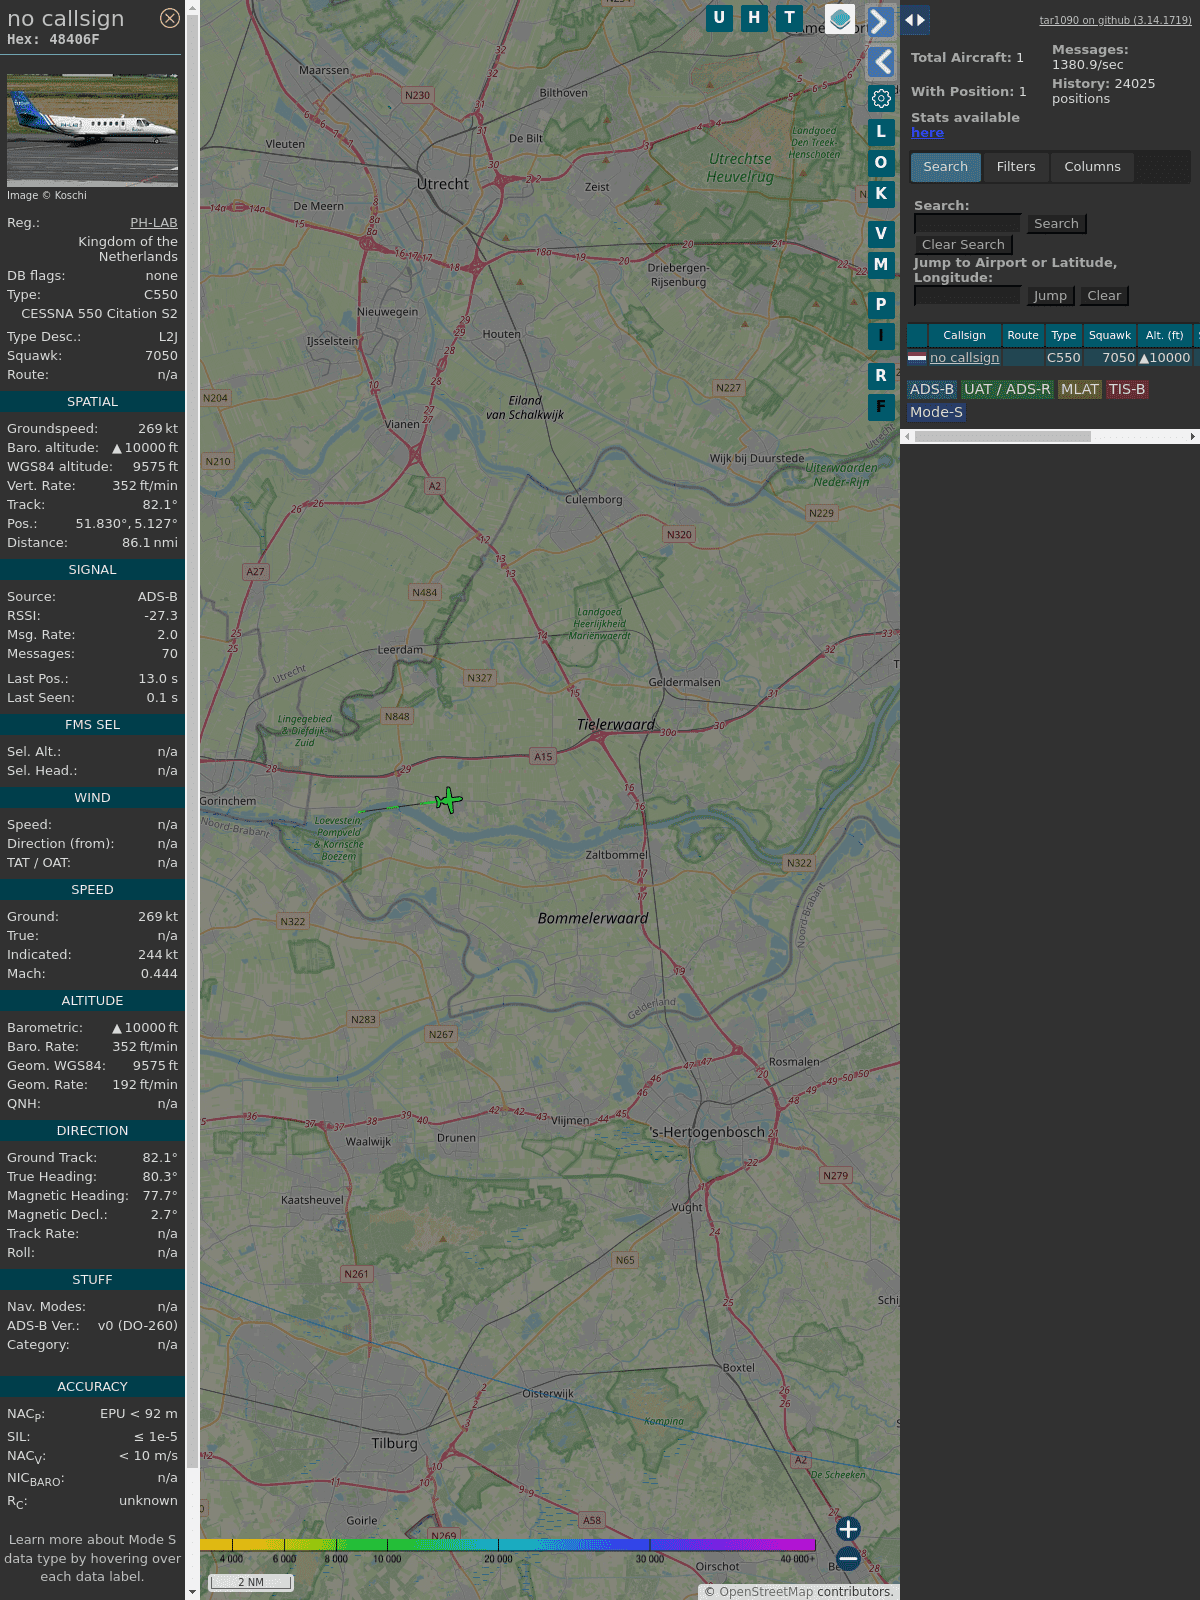Toggle the F map button
Viewport: 1200px width, 1600px height.
(881, 407)
